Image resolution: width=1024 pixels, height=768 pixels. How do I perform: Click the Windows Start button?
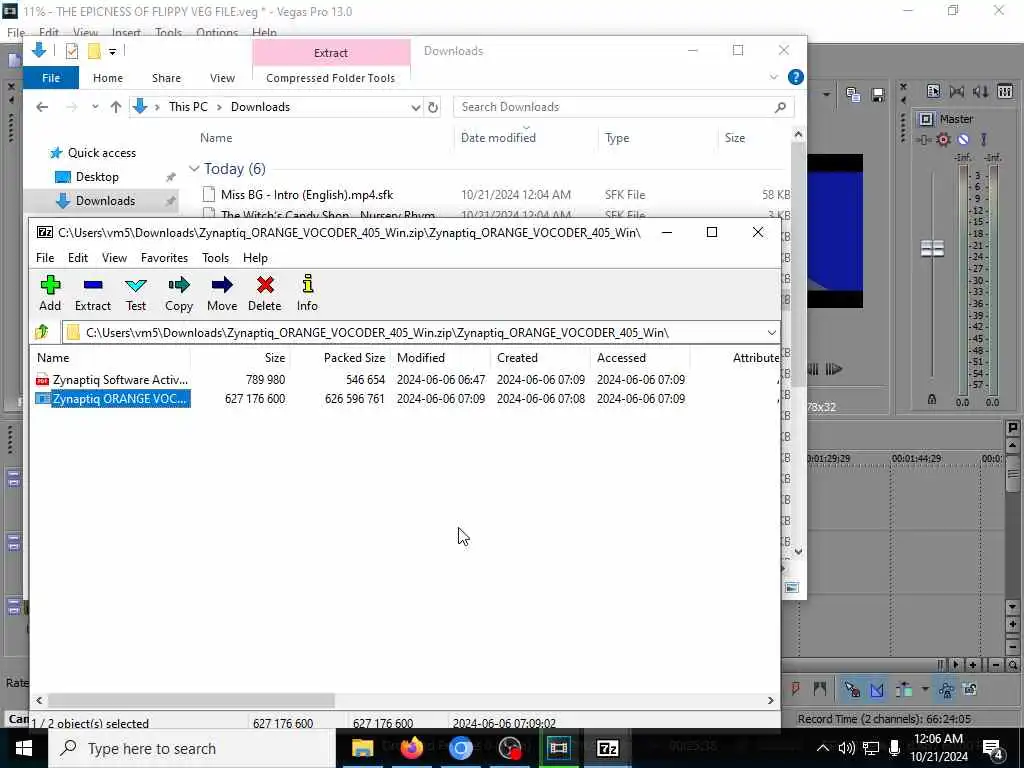(x=24, y=748)
